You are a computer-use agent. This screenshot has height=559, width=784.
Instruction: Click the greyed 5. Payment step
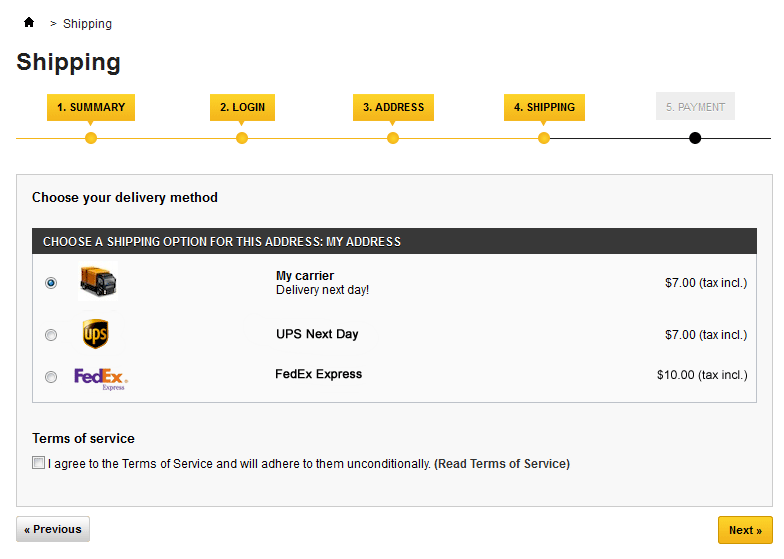[x=695, y=107]
